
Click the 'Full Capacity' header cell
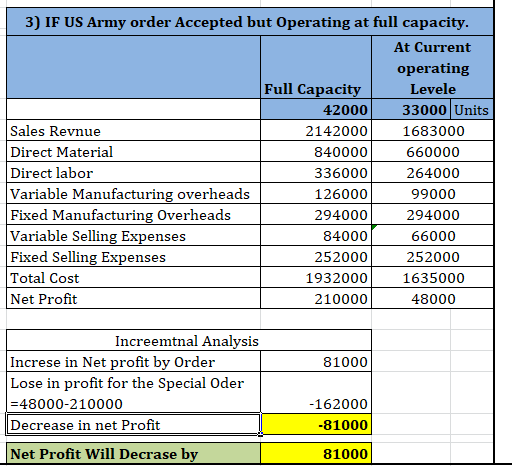pos(316,67)
